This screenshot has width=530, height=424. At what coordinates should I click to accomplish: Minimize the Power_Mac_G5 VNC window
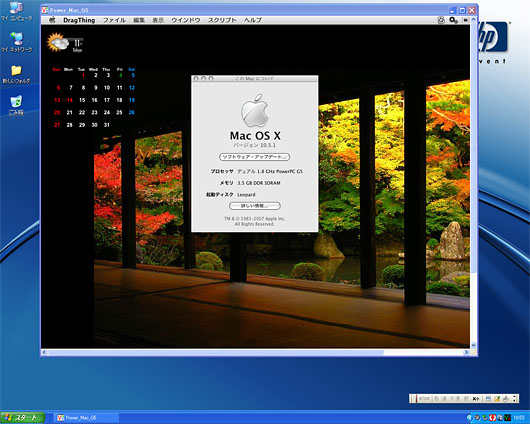pos(453,10)
